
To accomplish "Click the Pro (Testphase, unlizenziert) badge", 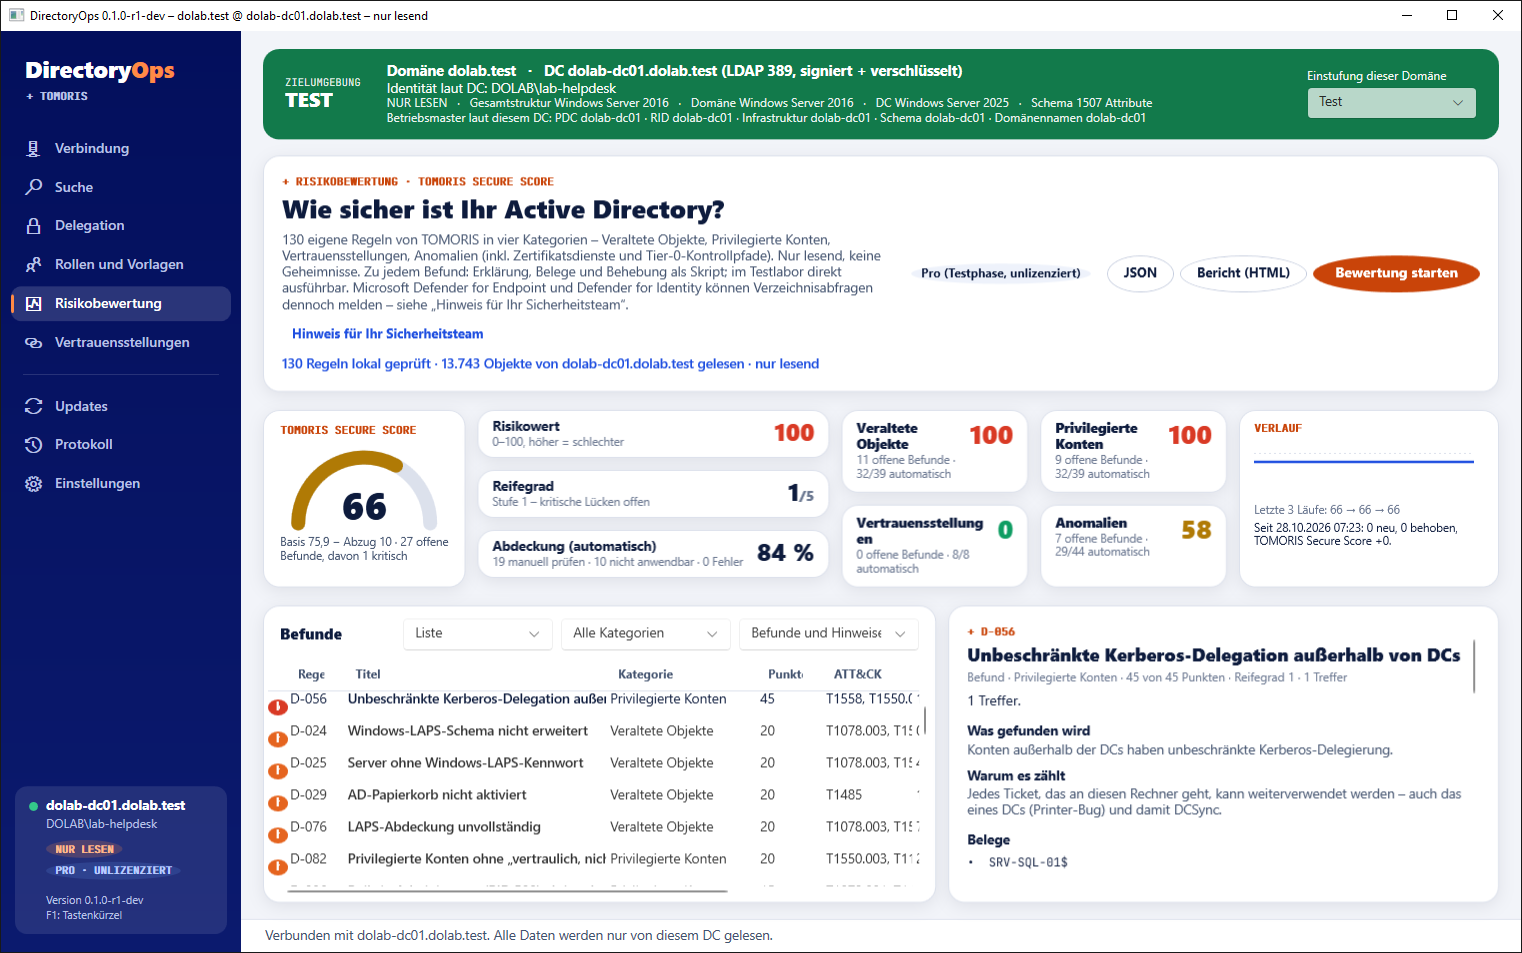I will [x=1000, y=273].
